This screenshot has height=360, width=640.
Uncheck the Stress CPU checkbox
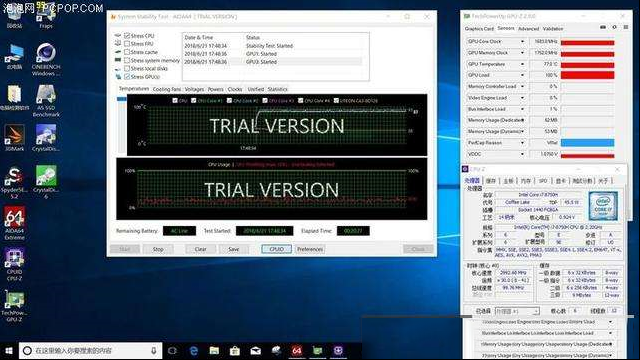coord(127,36)
